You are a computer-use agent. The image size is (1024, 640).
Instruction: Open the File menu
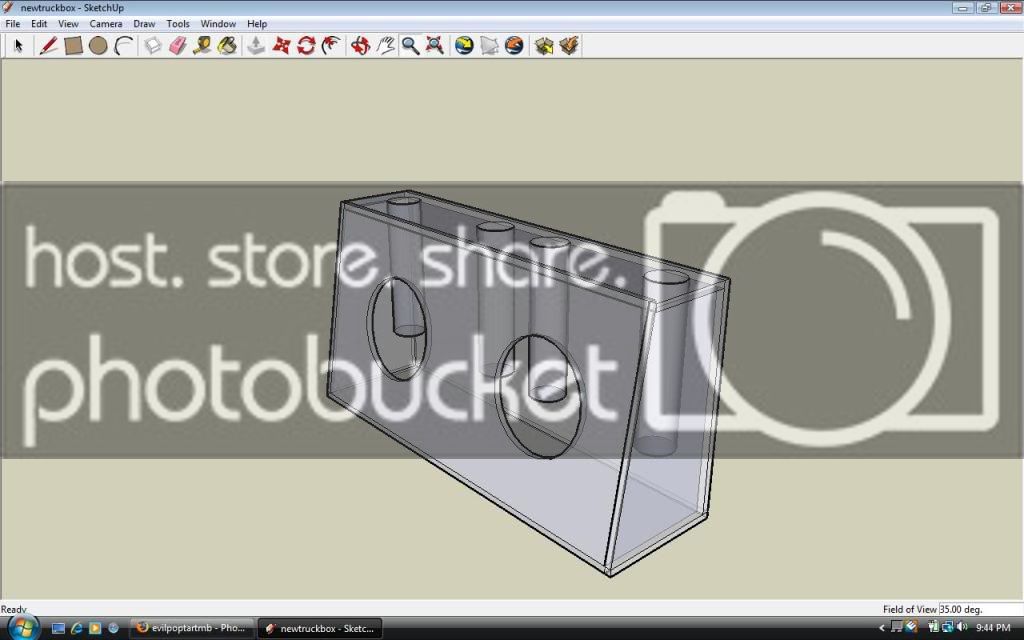pos(12,24)
